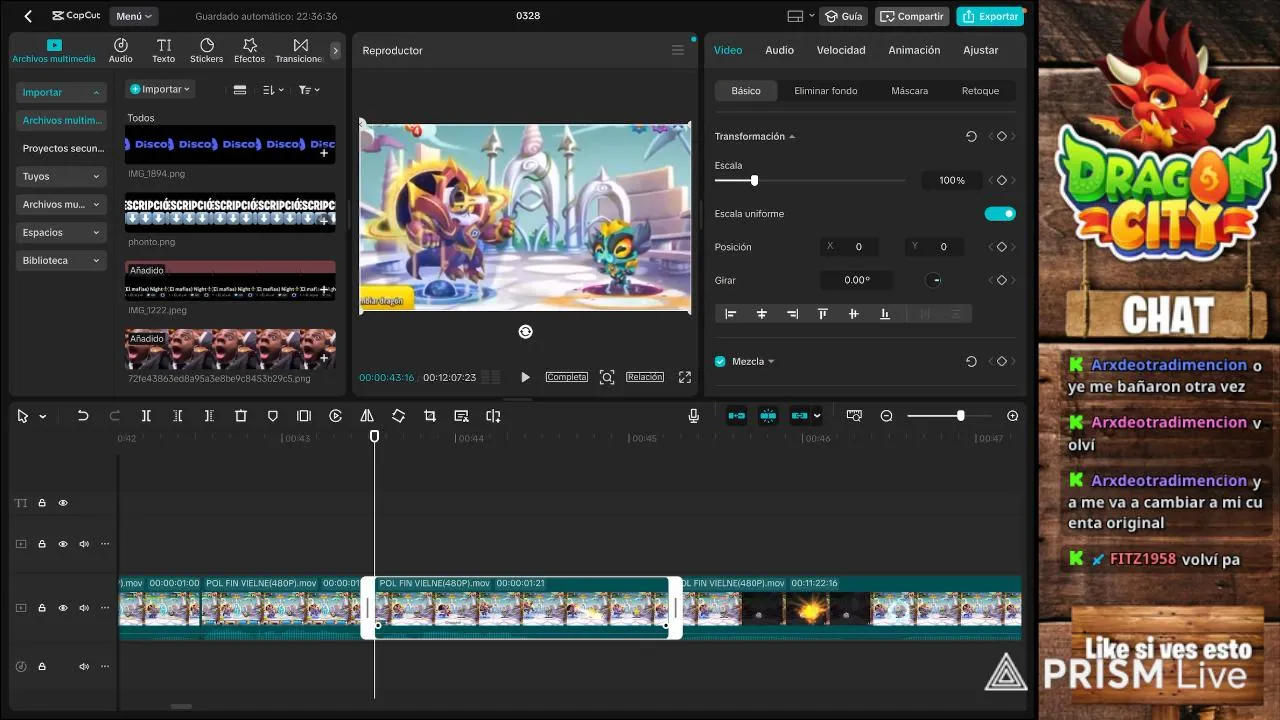The width and height of the screenshot is (1280, 720).
Task: Select the Retoque sub-tab
Action: tap(980, 91)
